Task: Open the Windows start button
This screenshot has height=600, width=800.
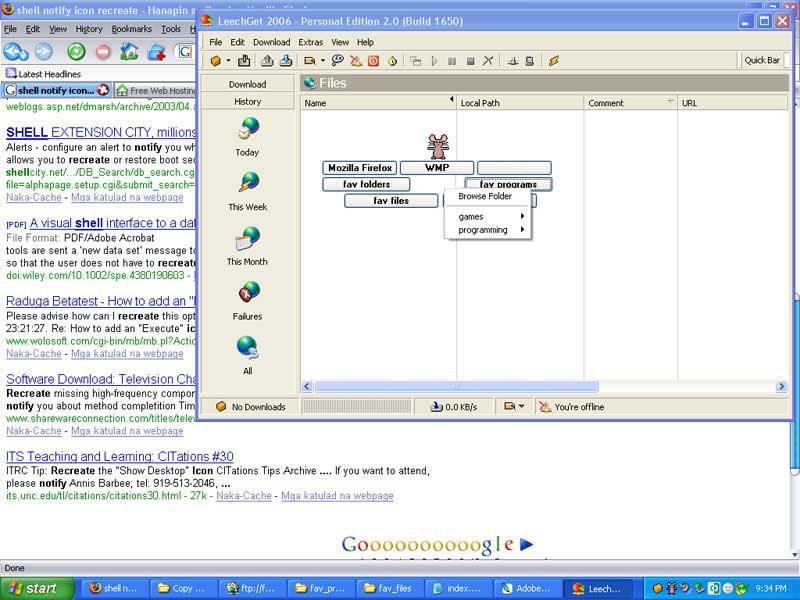Action: click(x=37, y=588)
